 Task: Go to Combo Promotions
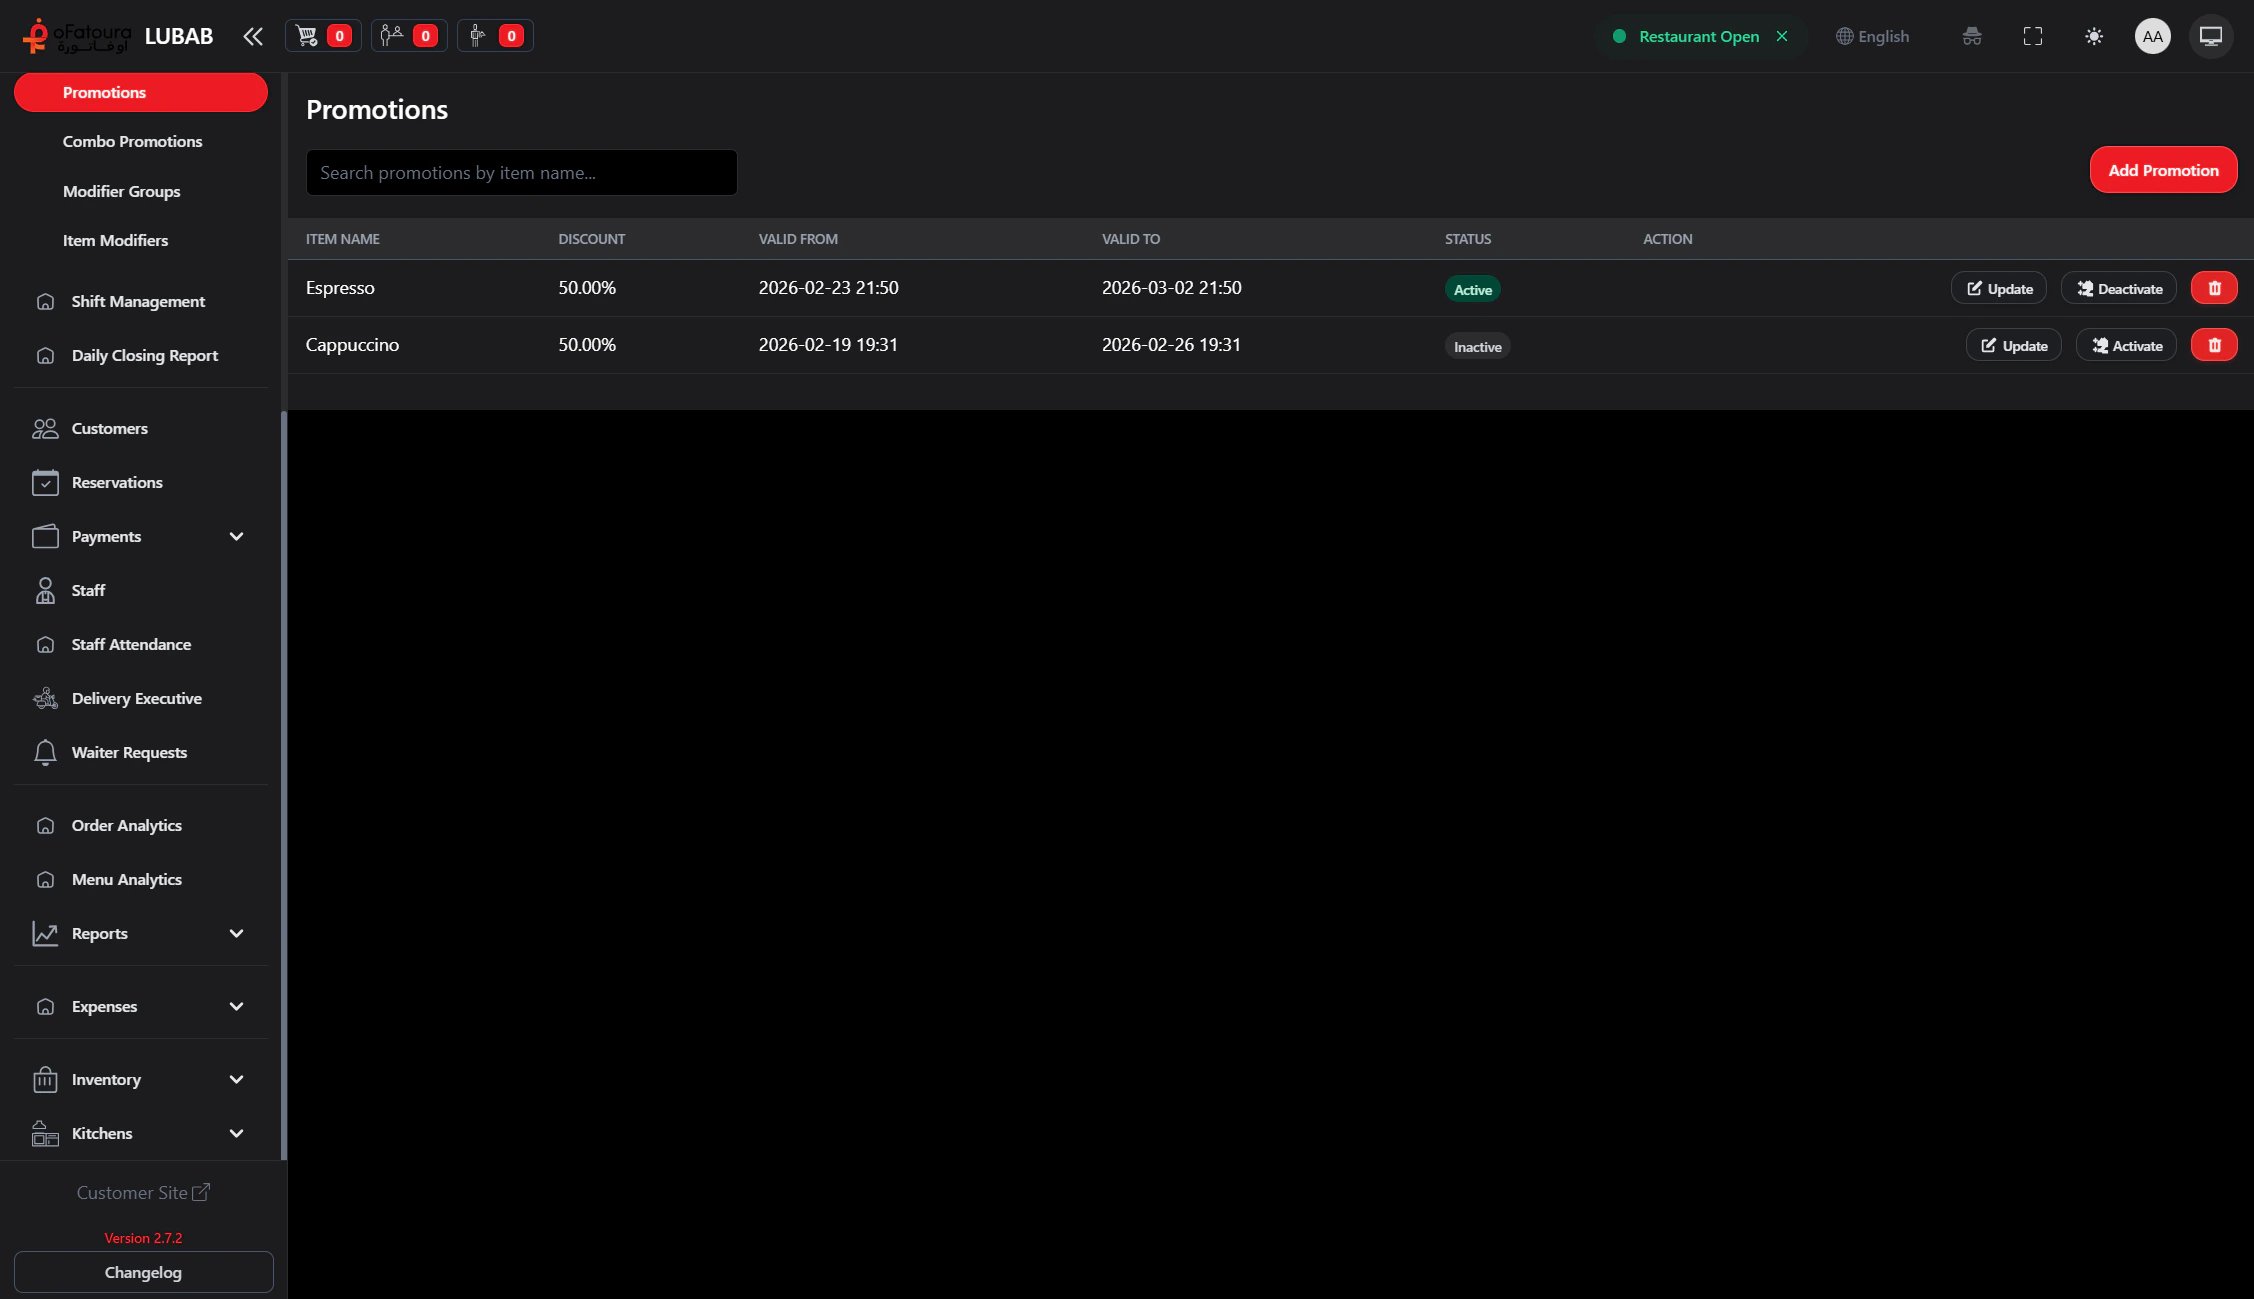(x=132, y=141)
